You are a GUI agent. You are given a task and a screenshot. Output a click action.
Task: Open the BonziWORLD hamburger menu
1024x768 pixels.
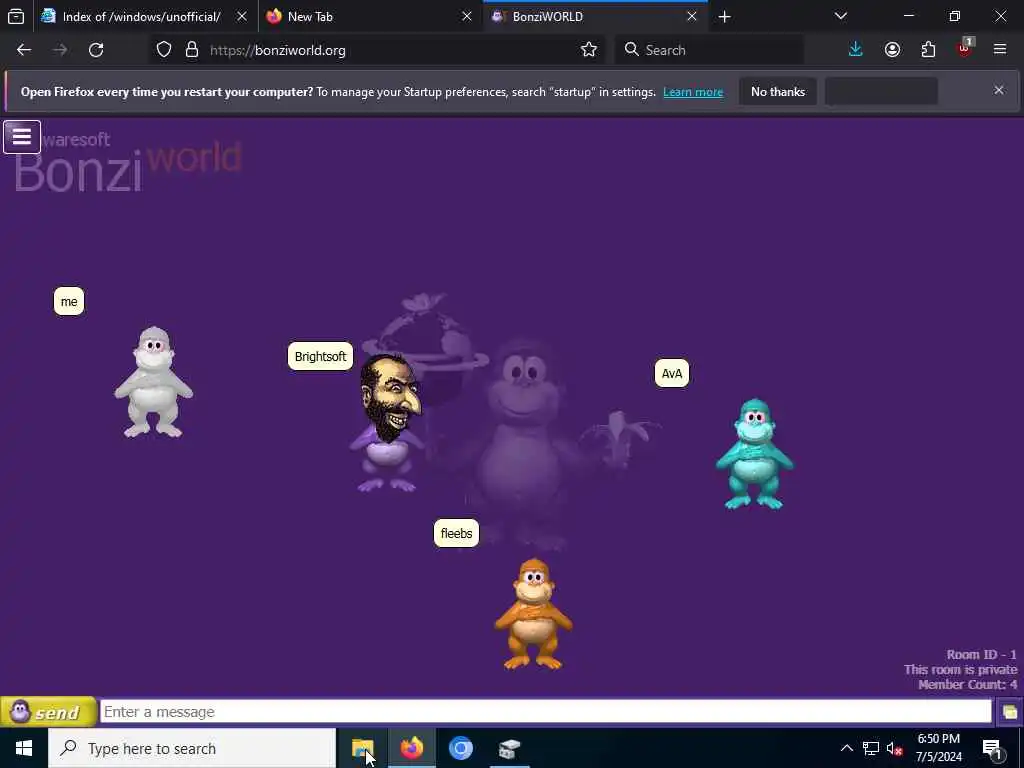click(x=22, y=136)
